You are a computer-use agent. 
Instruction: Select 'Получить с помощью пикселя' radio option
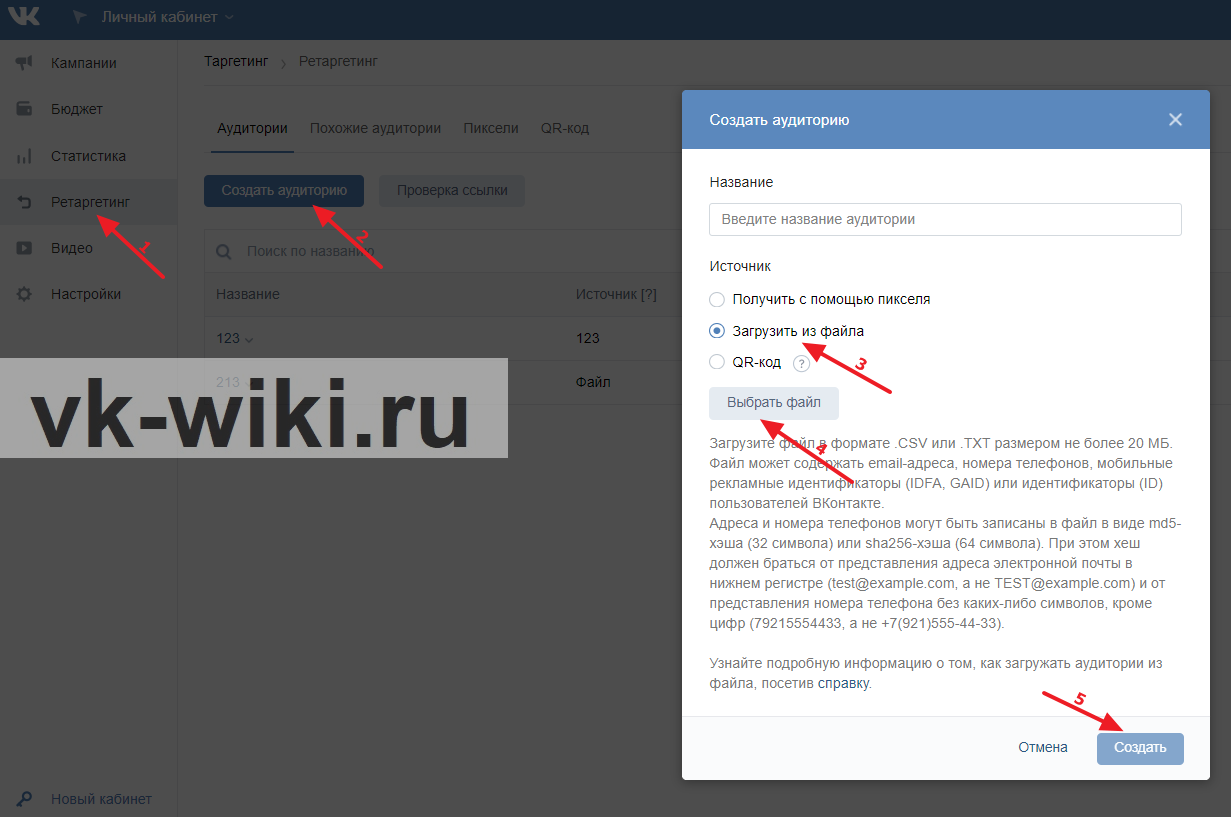716,299
